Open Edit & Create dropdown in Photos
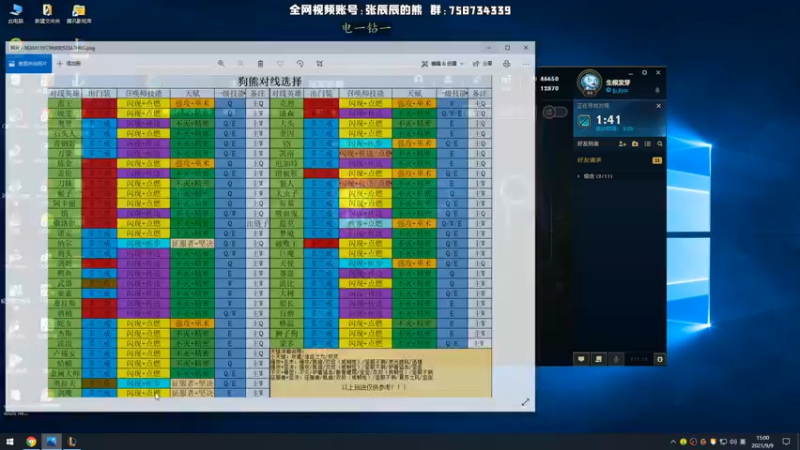Screen dimensions: 800x450 [x=442, y=64]
